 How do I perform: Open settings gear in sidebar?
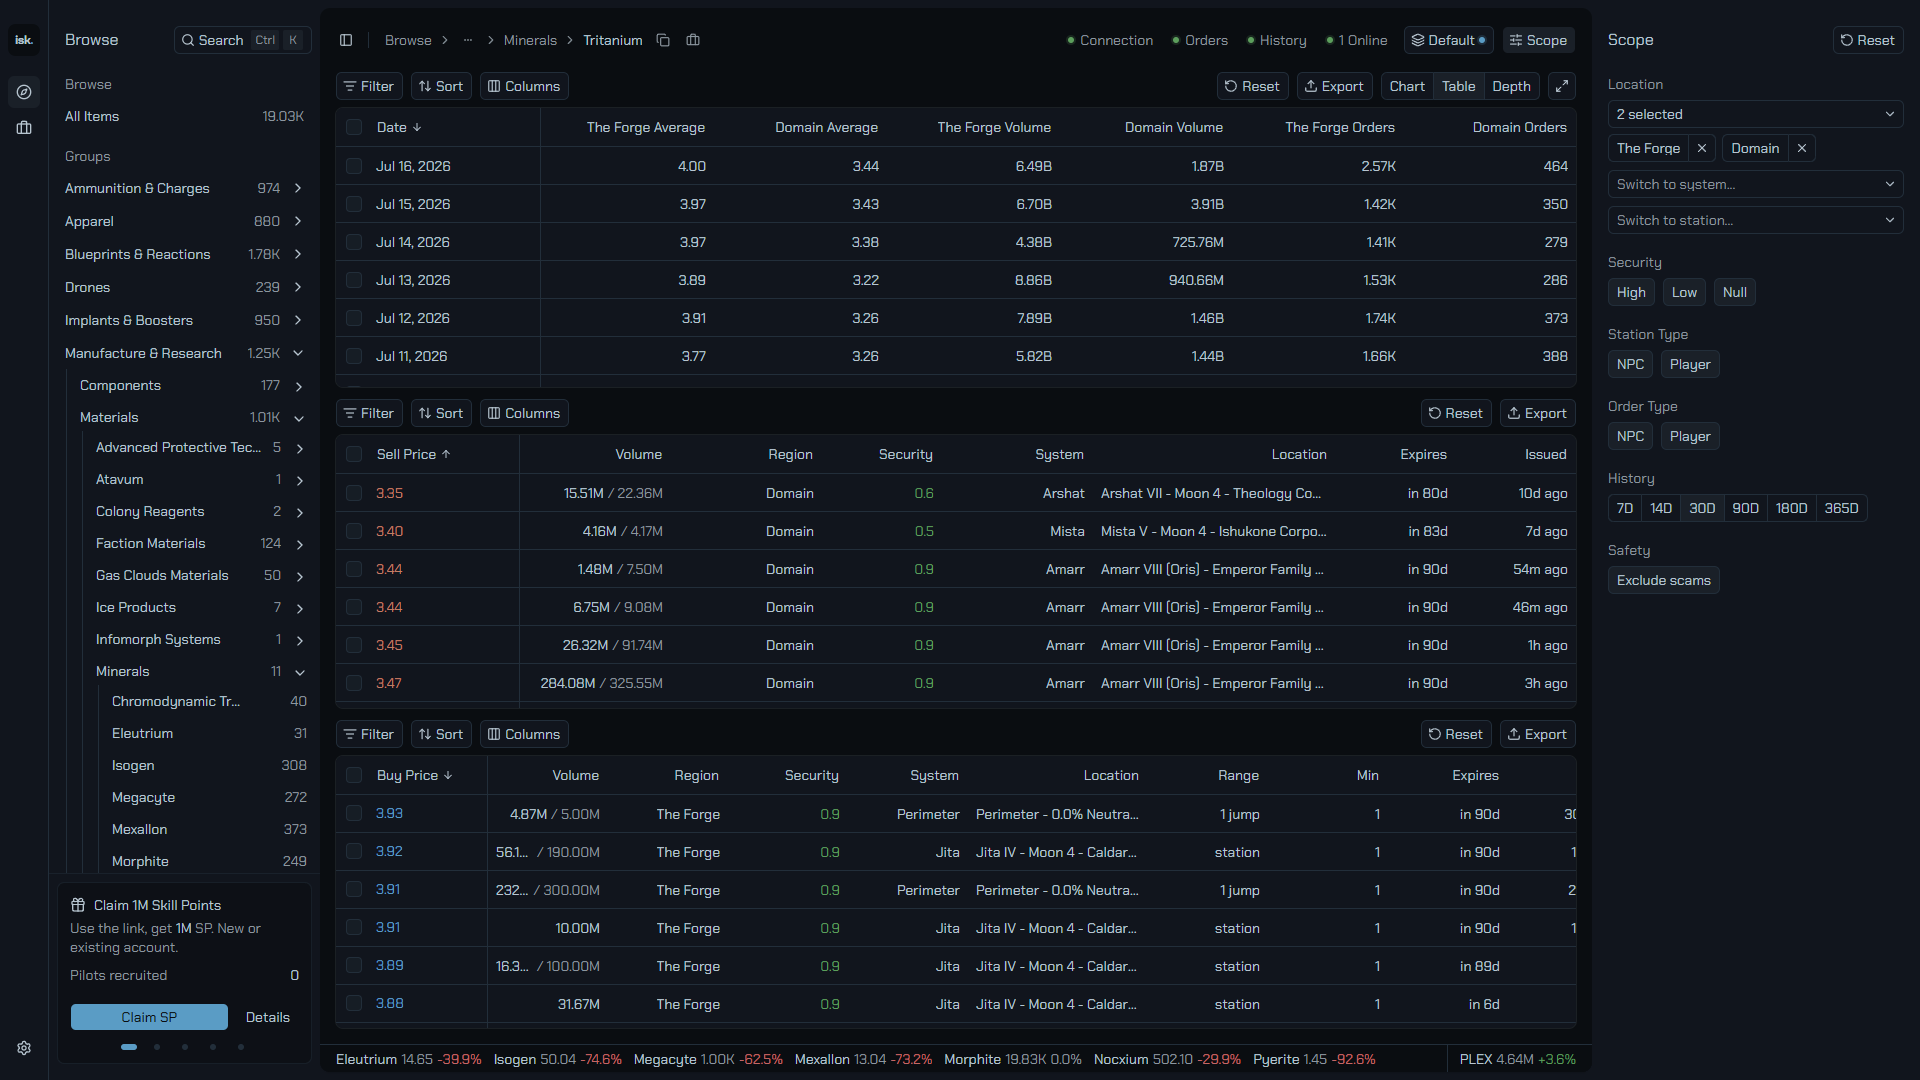click(24, 1048)
